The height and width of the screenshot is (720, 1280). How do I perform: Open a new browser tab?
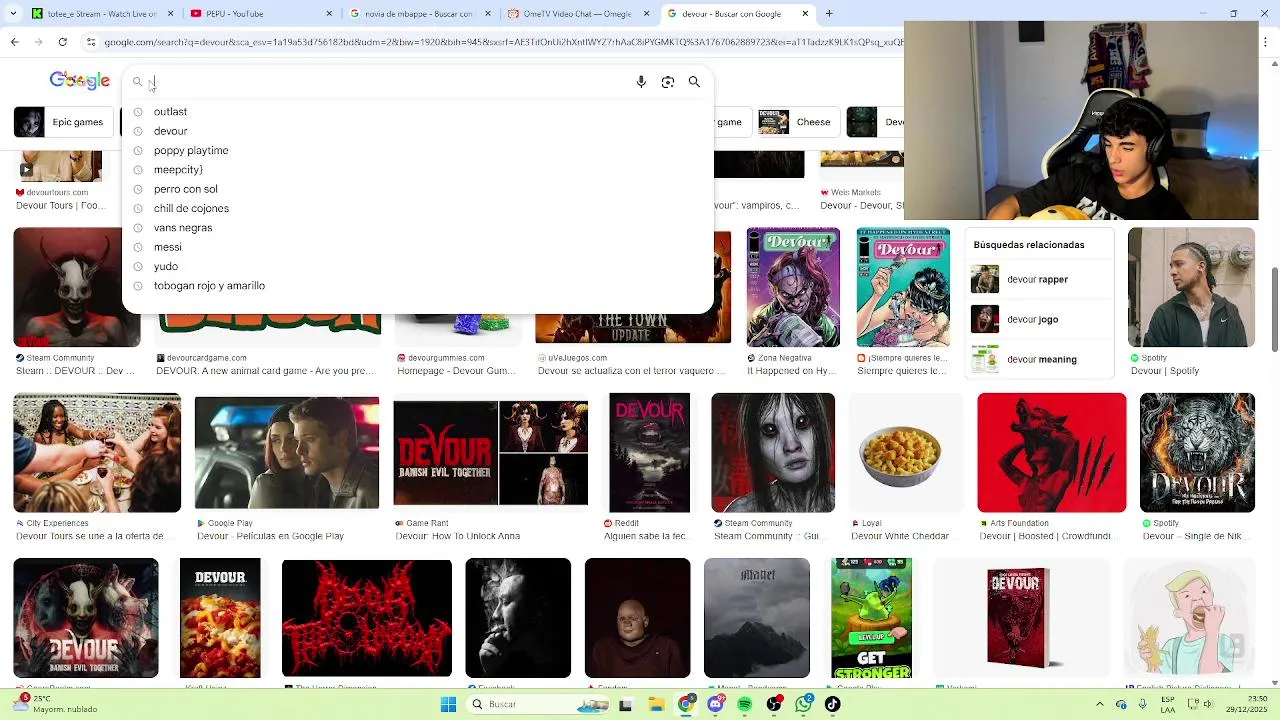(x=829, y=14)
